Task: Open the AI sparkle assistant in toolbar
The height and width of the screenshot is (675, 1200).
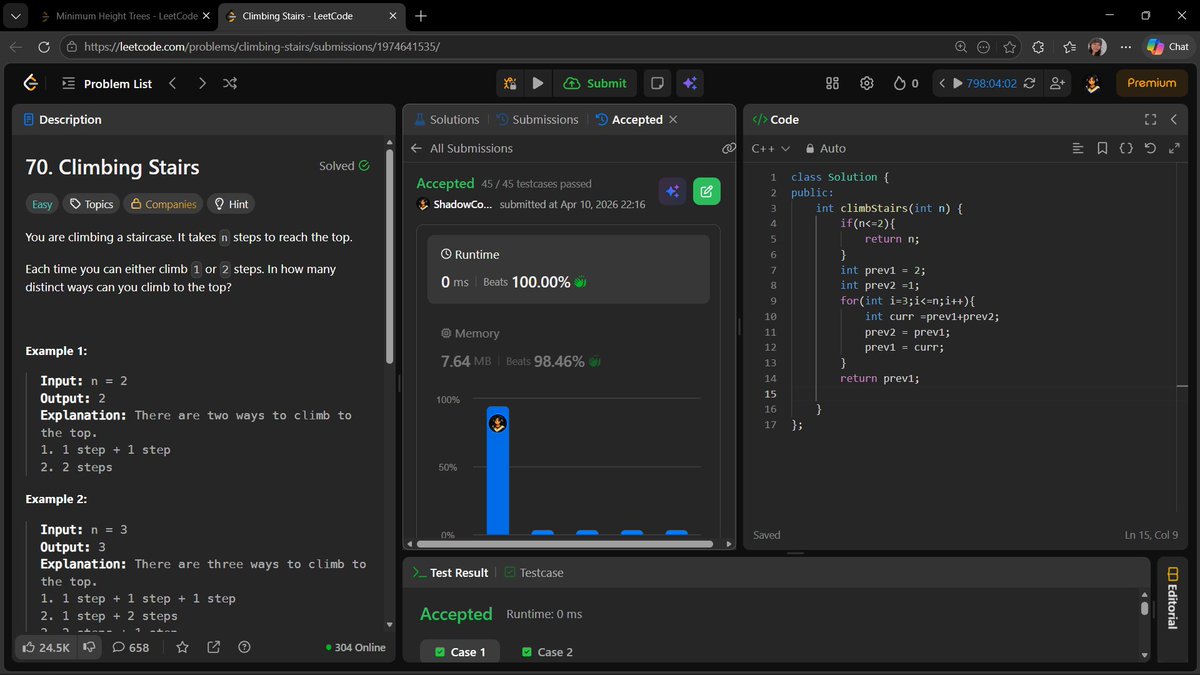Action: coord(688,83)
